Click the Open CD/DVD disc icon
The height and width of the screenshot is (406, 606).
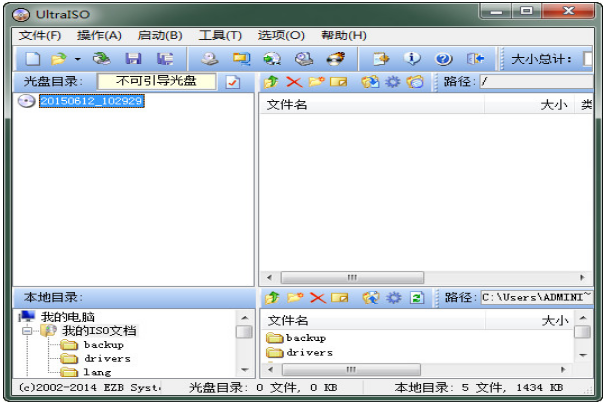point(102,59)
